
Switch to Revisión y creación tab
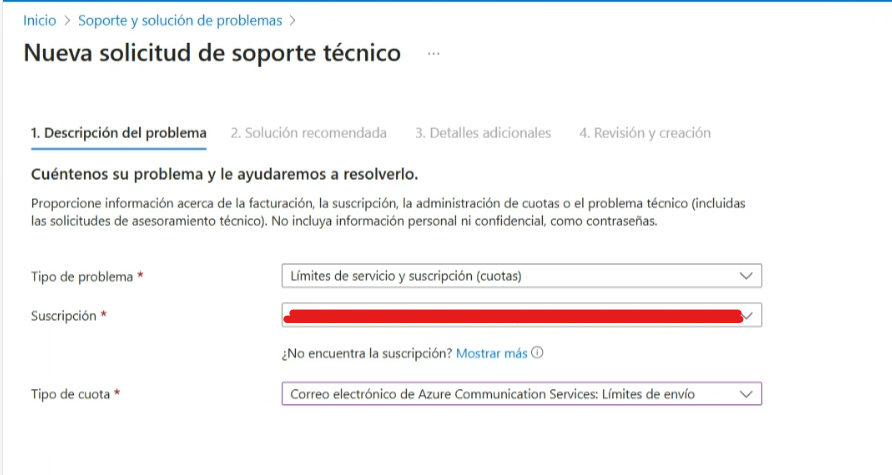pos(645,133)
